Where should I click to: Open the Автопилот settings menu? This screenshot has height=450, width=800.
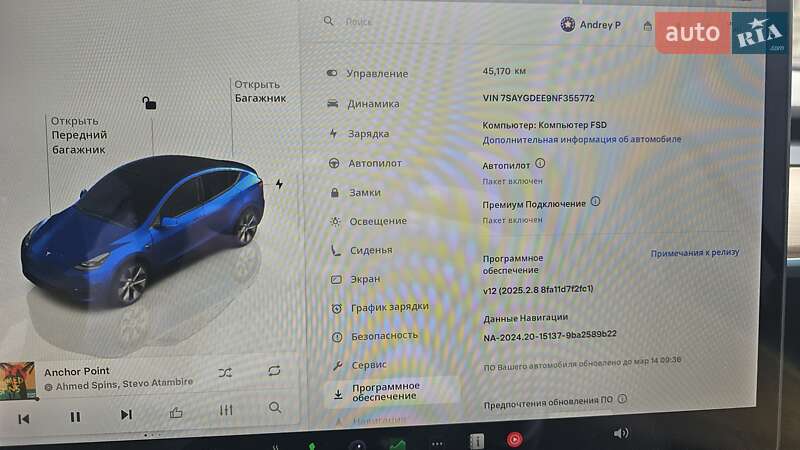pyautogui.click(x=375, y=163)
